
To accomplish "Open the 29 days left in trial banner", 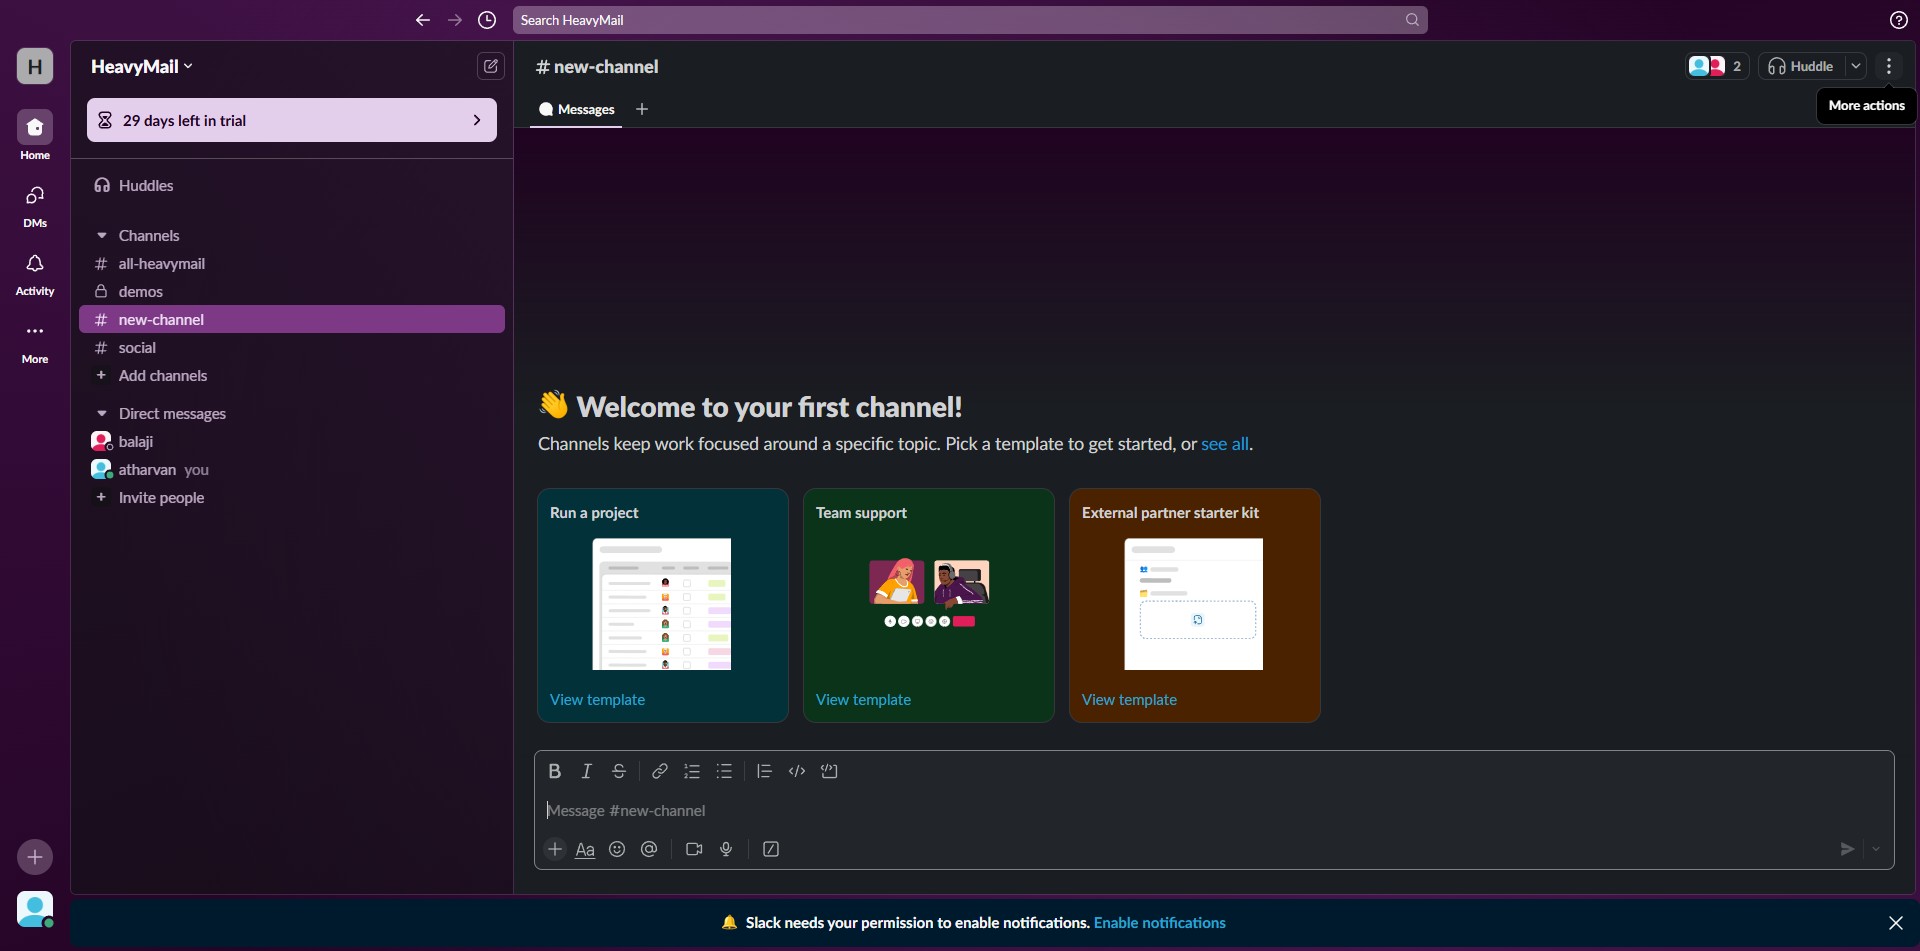I will [x=292, y=120].
